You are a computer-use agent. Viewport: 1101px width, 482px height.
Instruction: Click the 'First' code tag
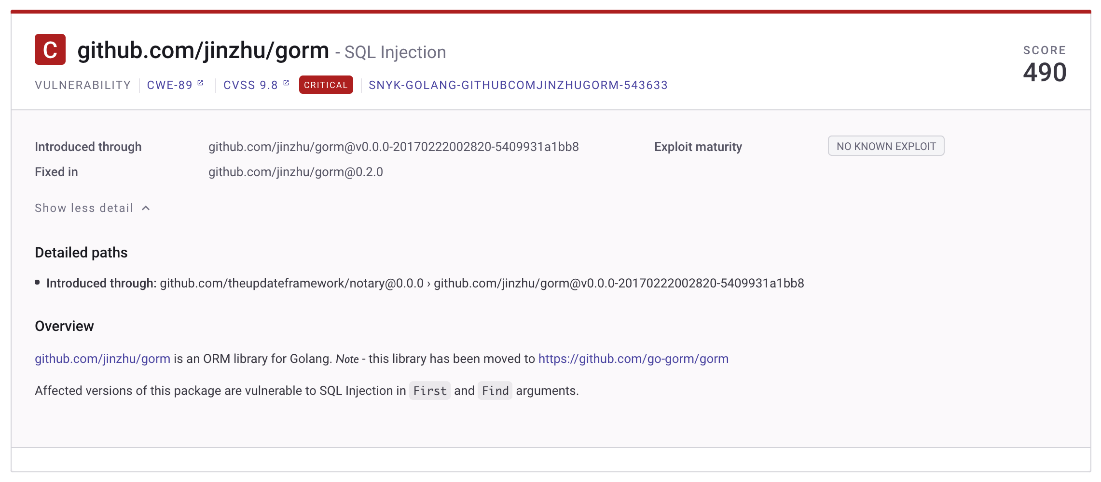(430, 391)
